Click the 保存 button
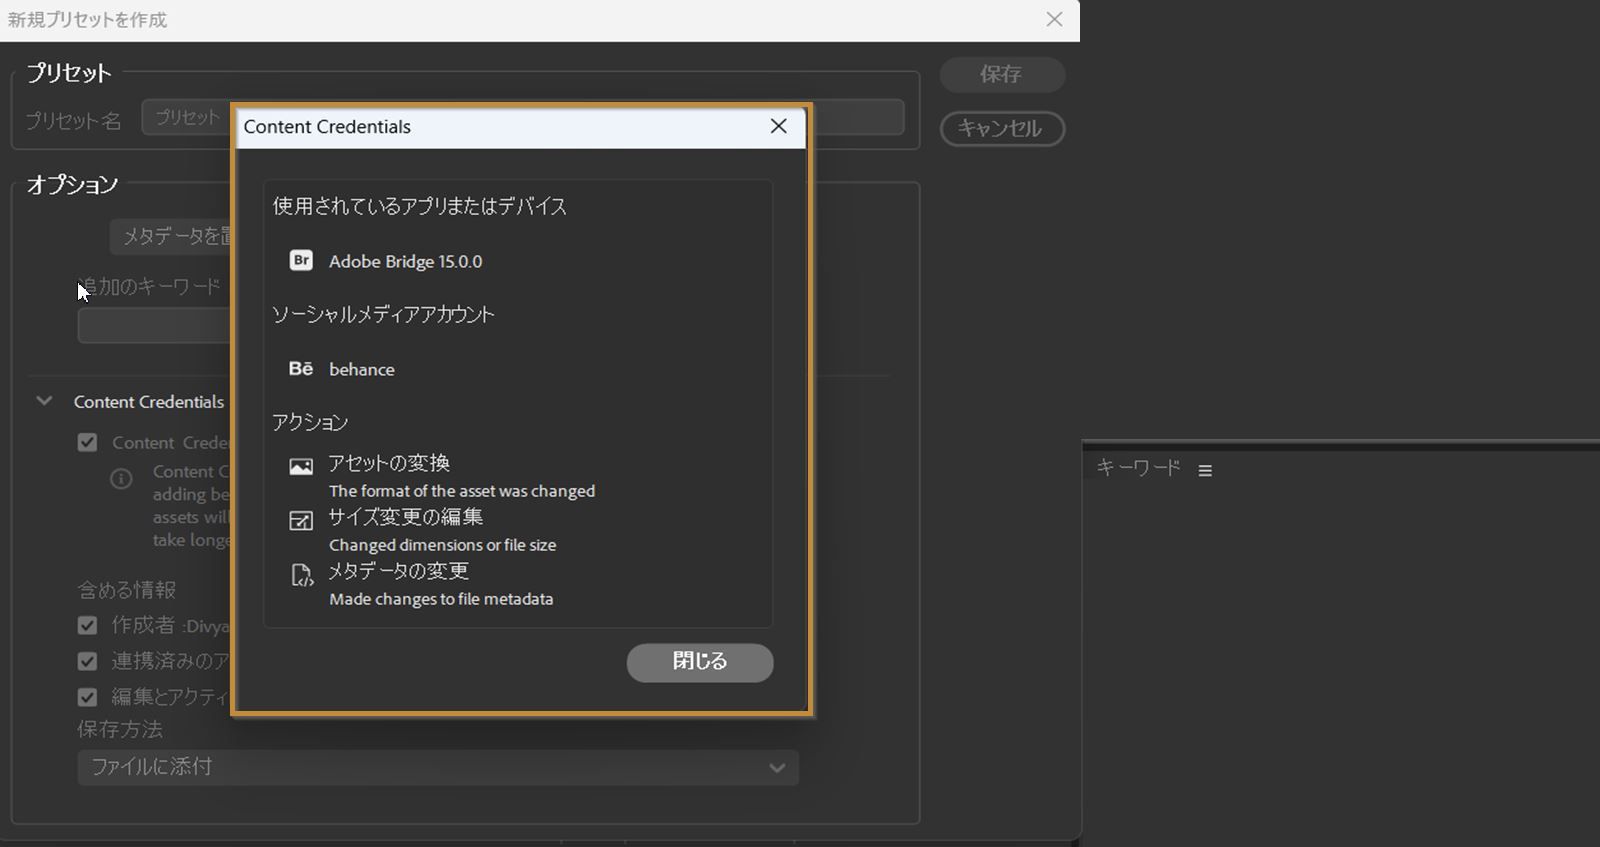This screenshot has height=847, width=1600. pyautogui.click(x=1002, y=74)
